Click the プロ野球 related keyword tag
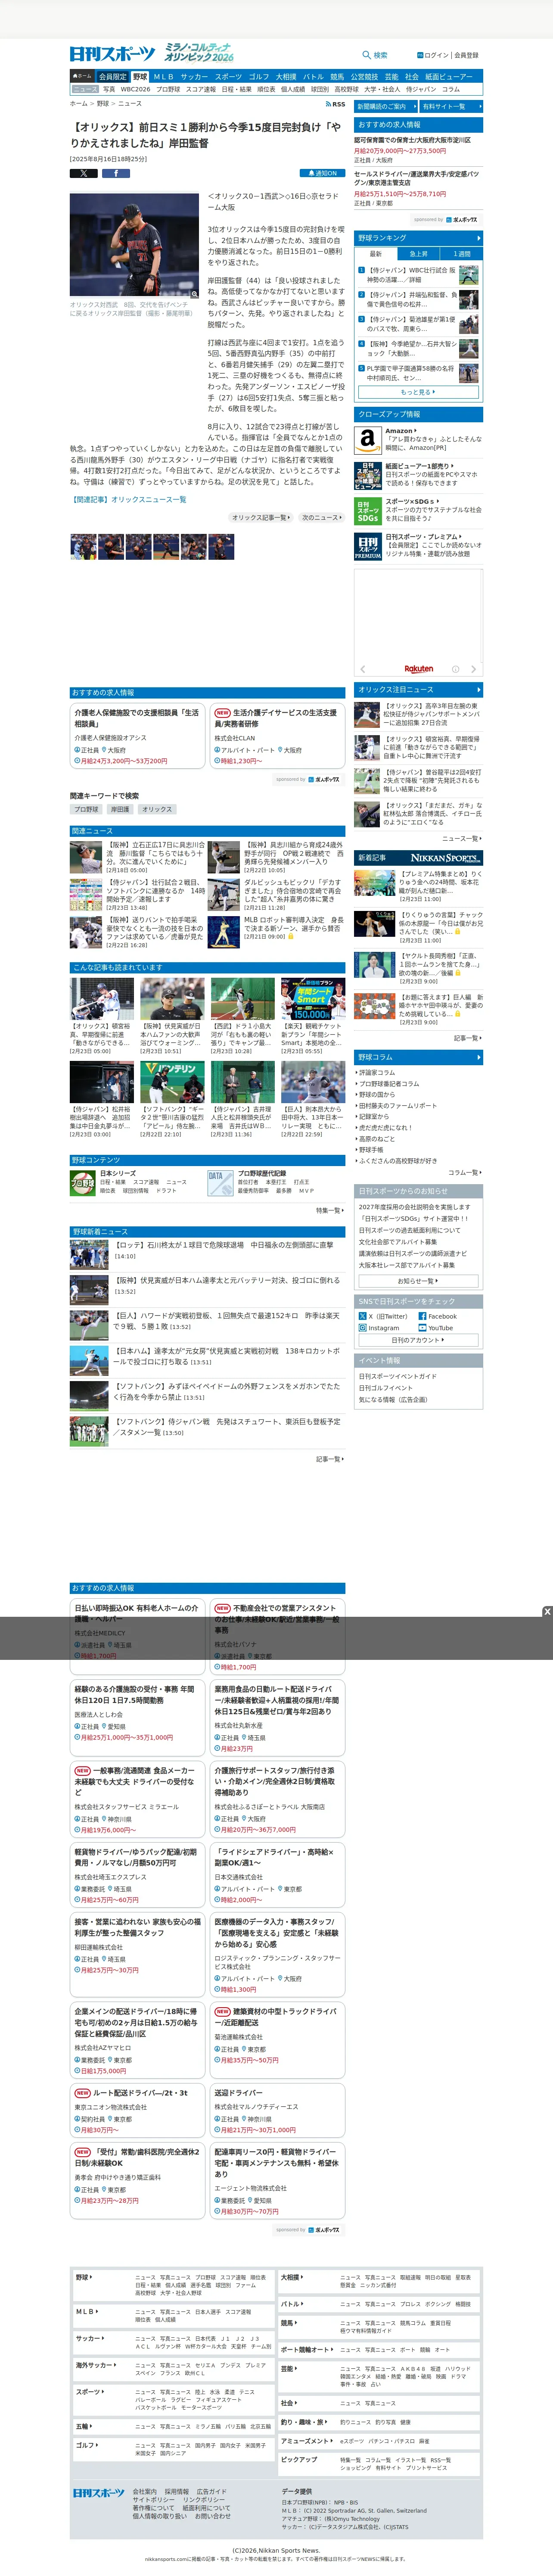The height and width of the screenshot is (2576, 553). [x=86, y=809]
